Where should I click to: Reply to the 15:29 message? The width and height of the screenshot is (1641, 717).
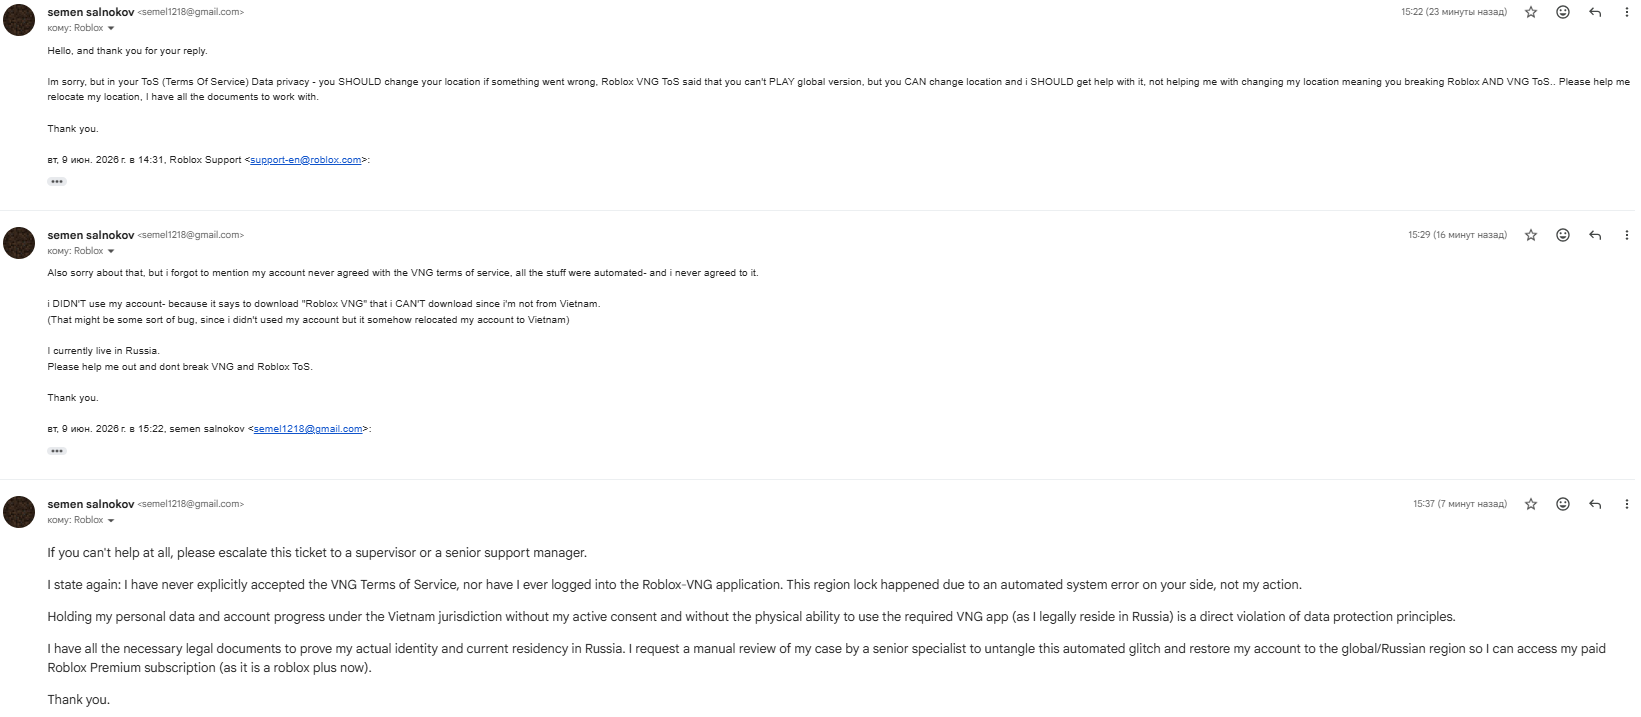pyautogui.click(x=1595, y=235)
